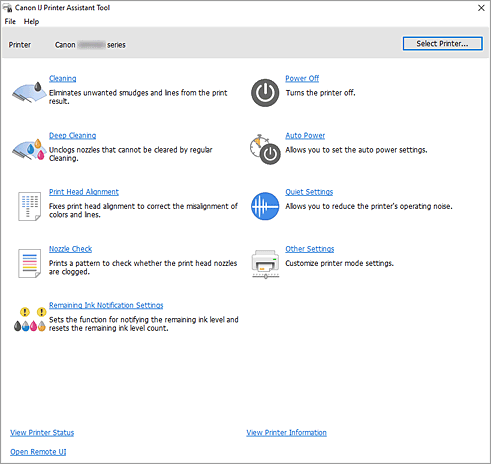
Task: Click the Cleaning print head icon
Action: click(x=29, y=92)
